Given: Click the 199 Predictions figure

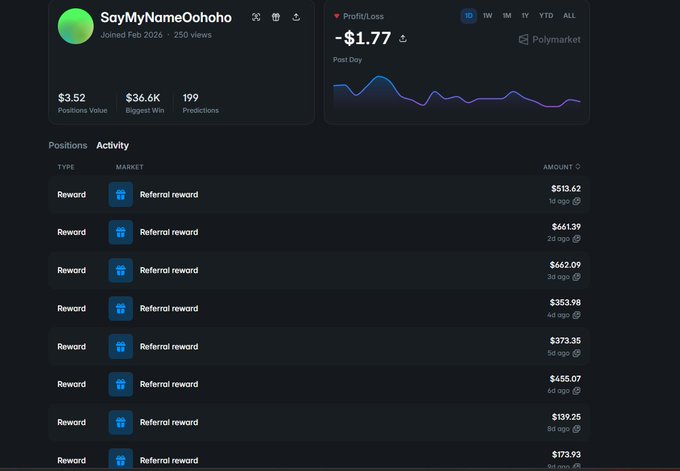Looking at the screenshot, I should click(x=190, y=98).
